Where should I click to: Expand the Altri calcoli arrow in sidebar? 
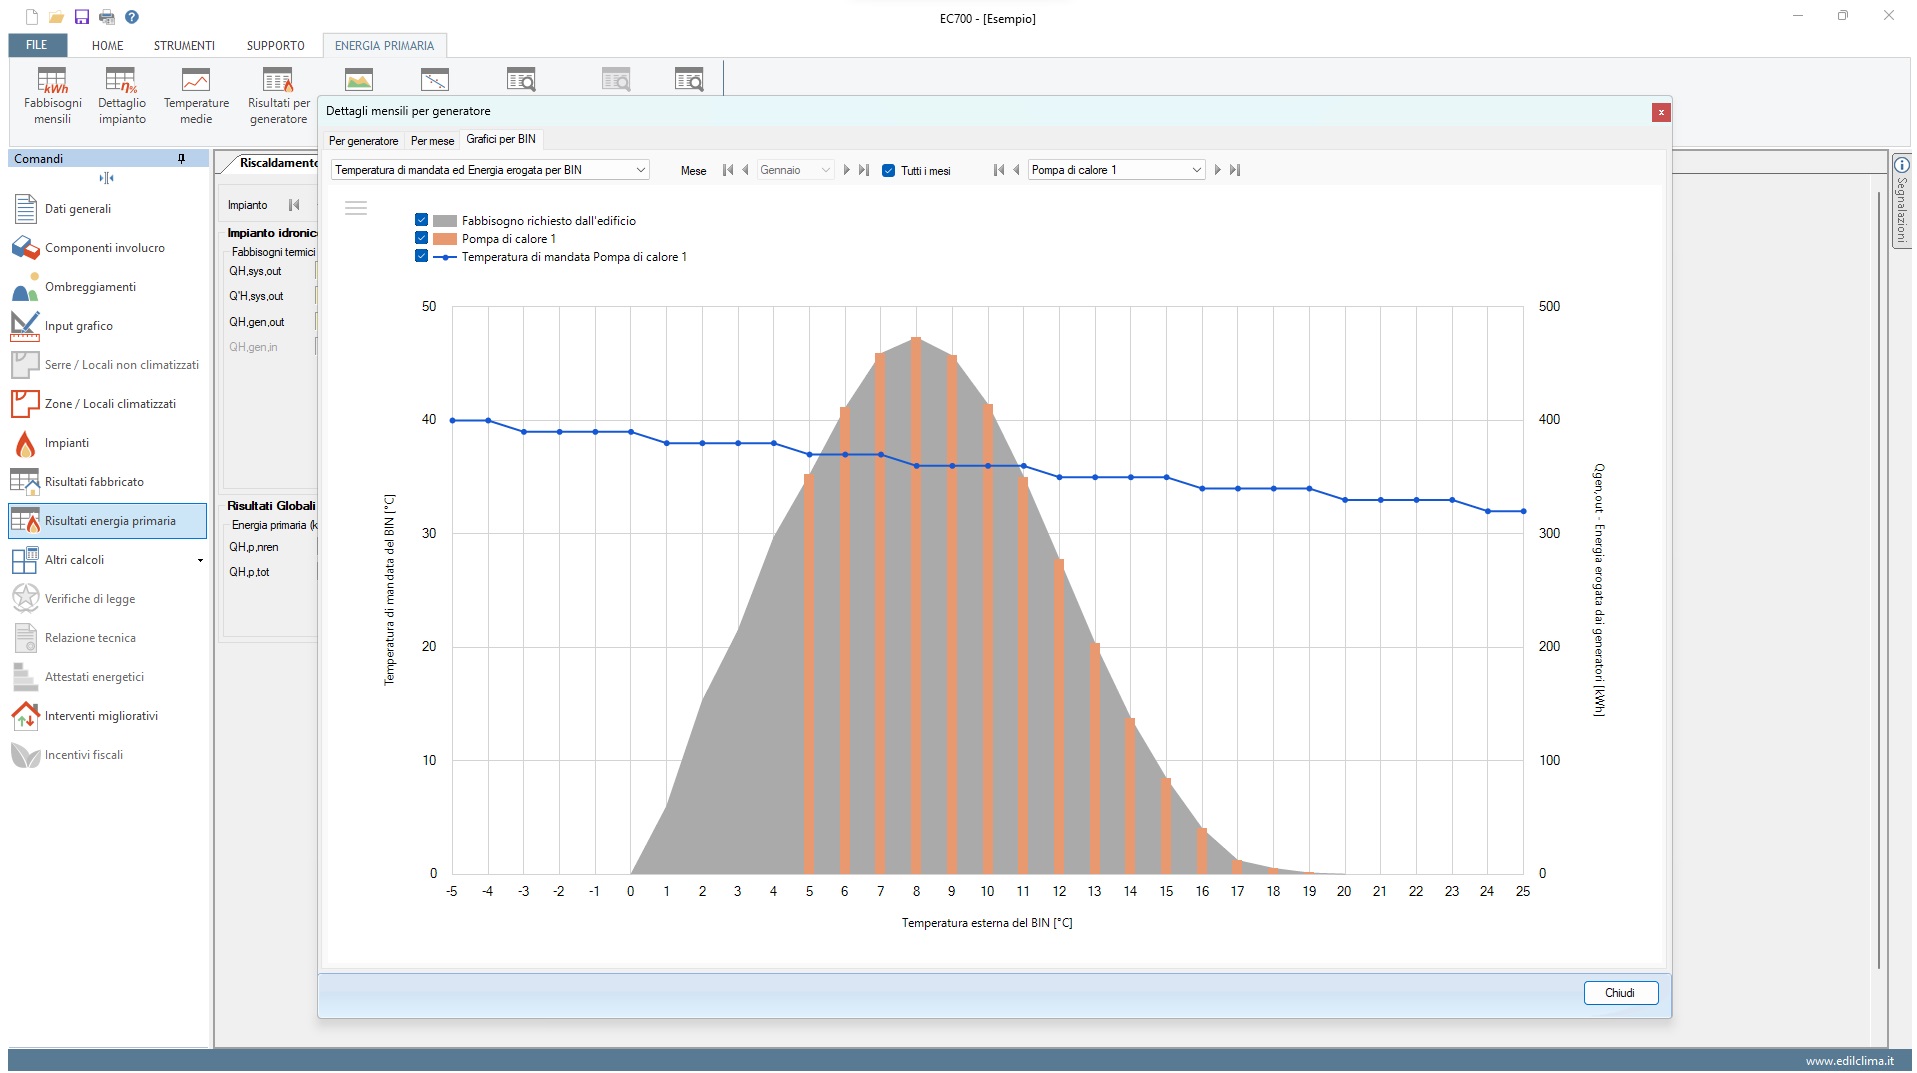click(x=200, y=560)
